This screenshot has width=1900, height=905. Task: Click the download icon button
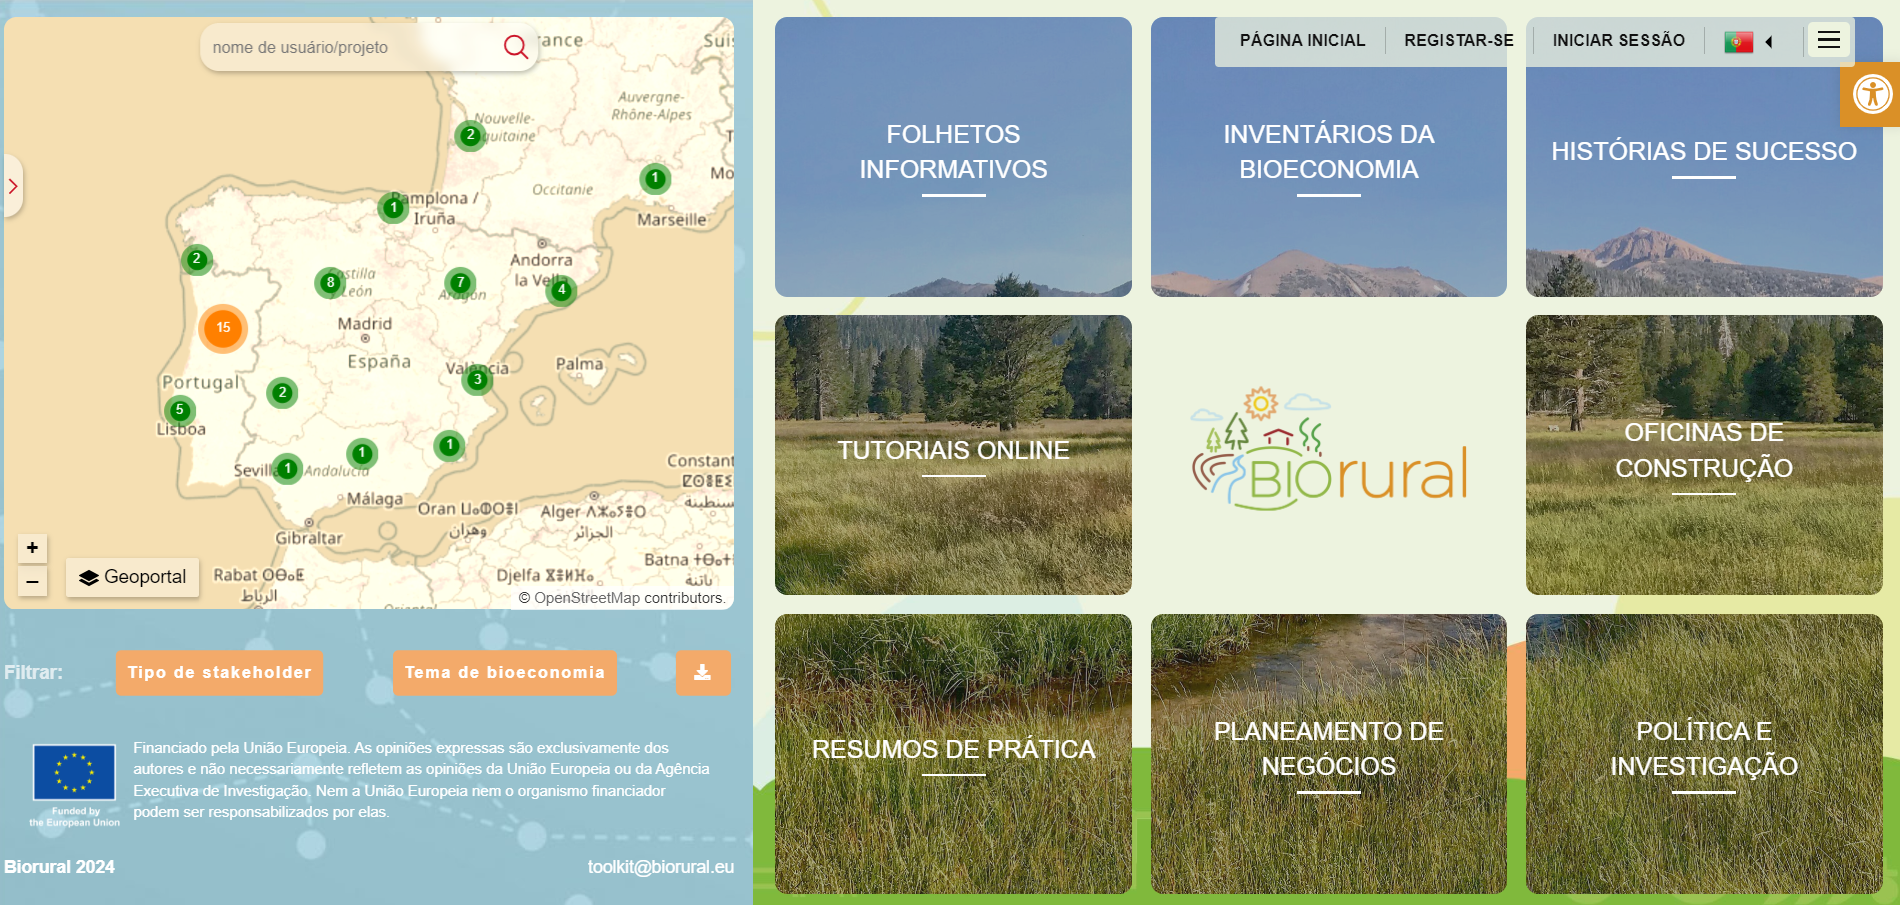[702, 673]
